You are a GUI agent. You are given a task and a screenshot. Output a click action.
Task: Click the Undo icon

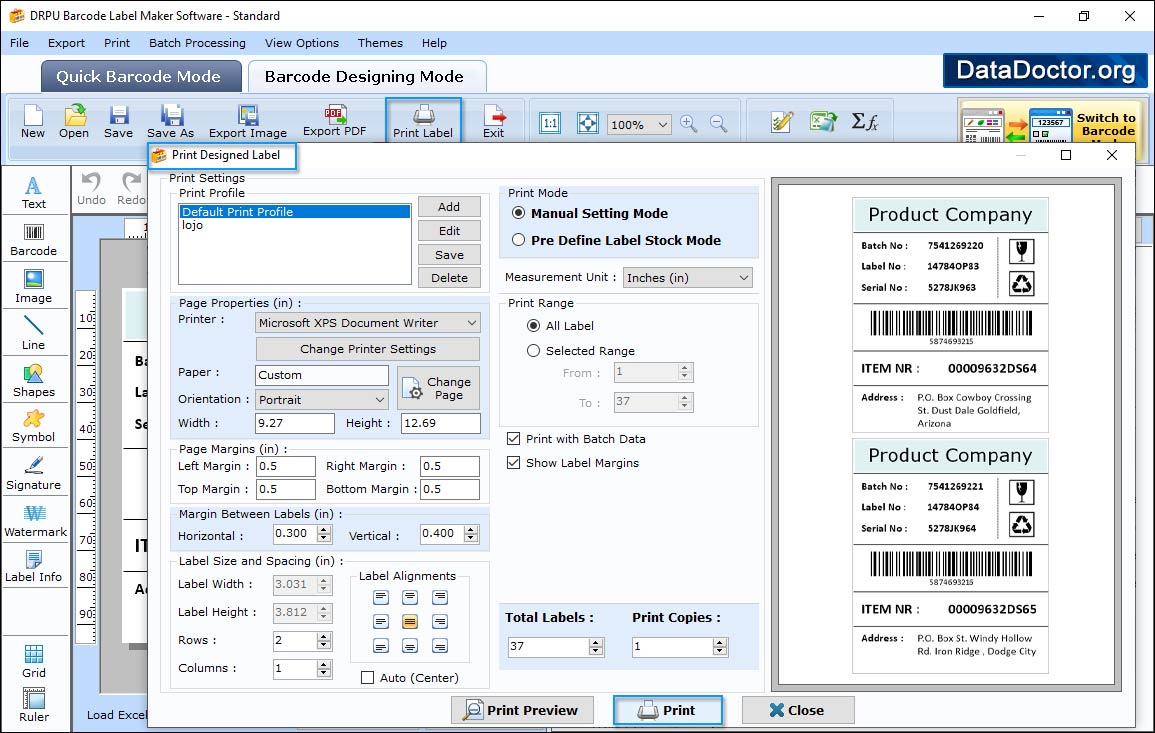coord(91,189)
